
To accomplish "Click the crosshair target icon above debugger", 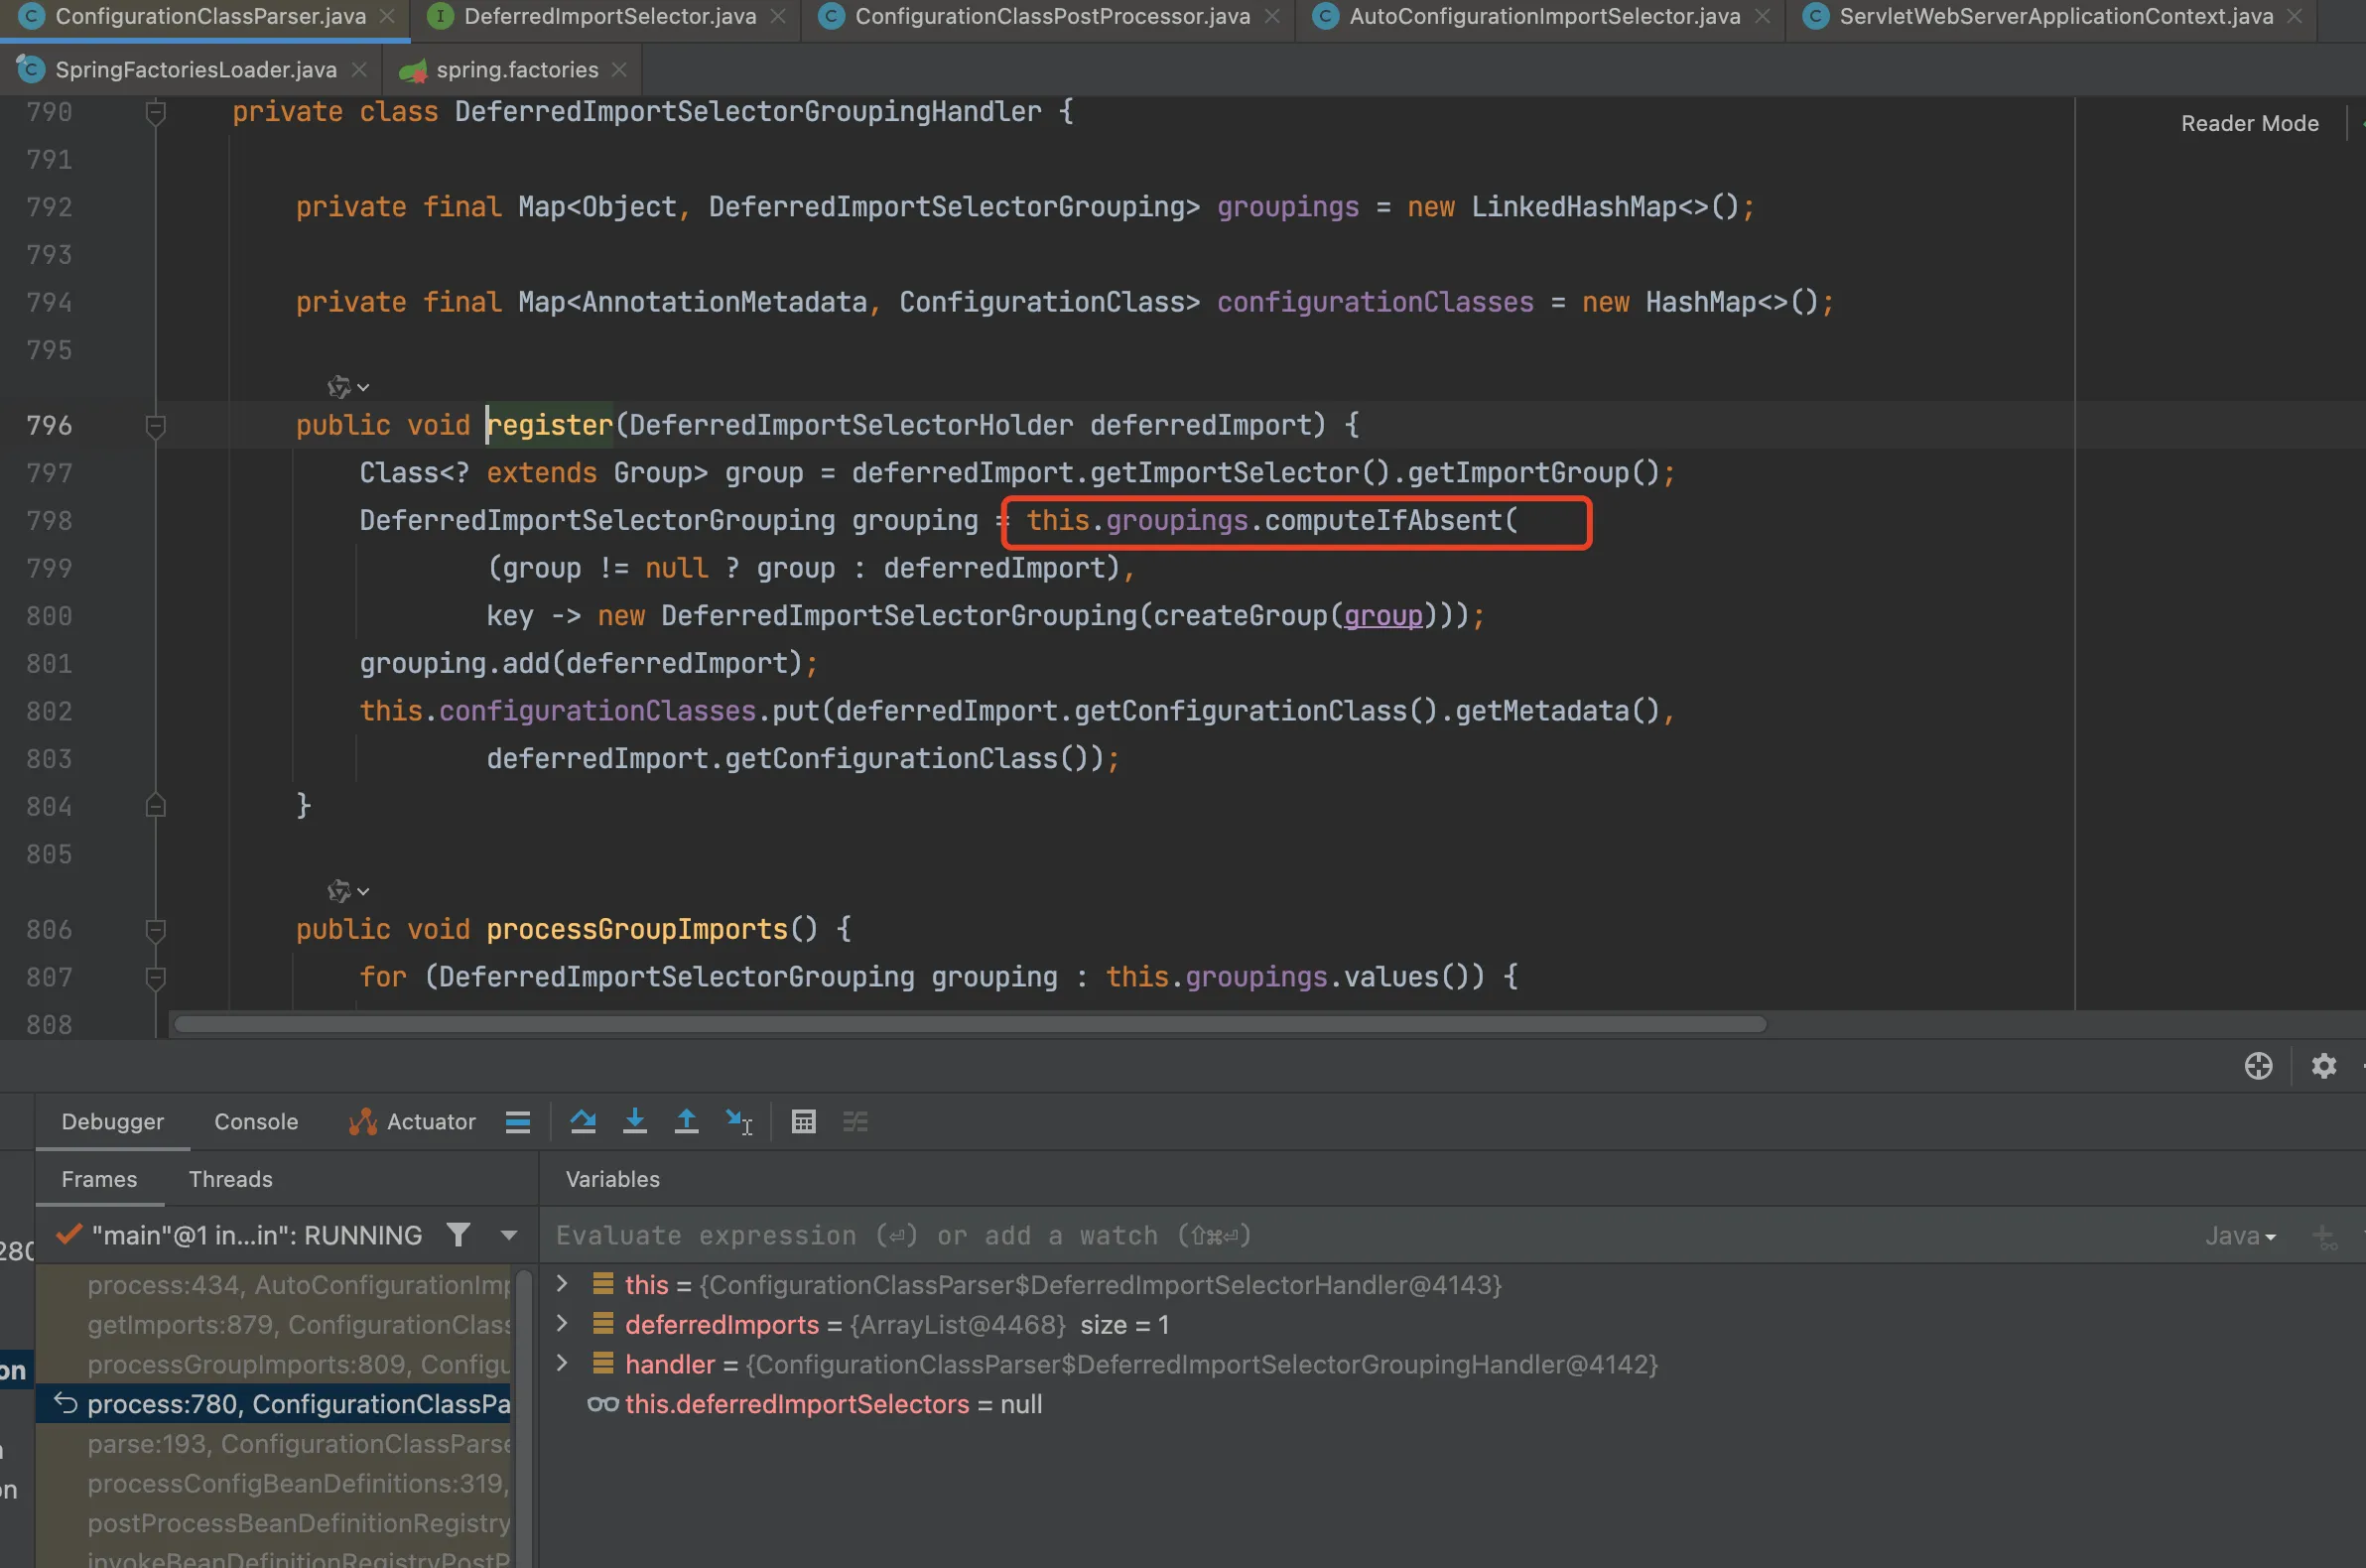I will 2258,1066.
